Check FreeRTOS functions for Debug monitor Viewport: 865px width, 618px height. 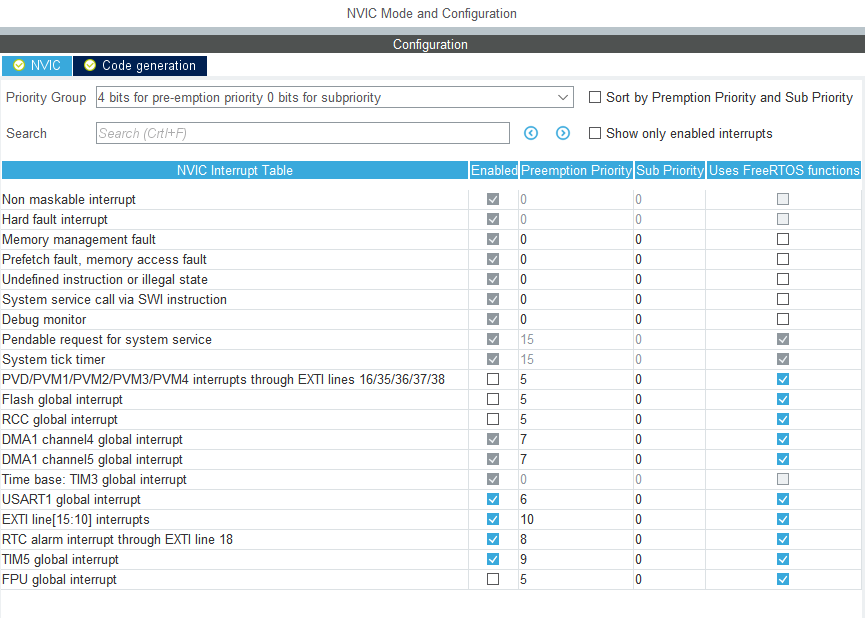[x=783, y=319]
